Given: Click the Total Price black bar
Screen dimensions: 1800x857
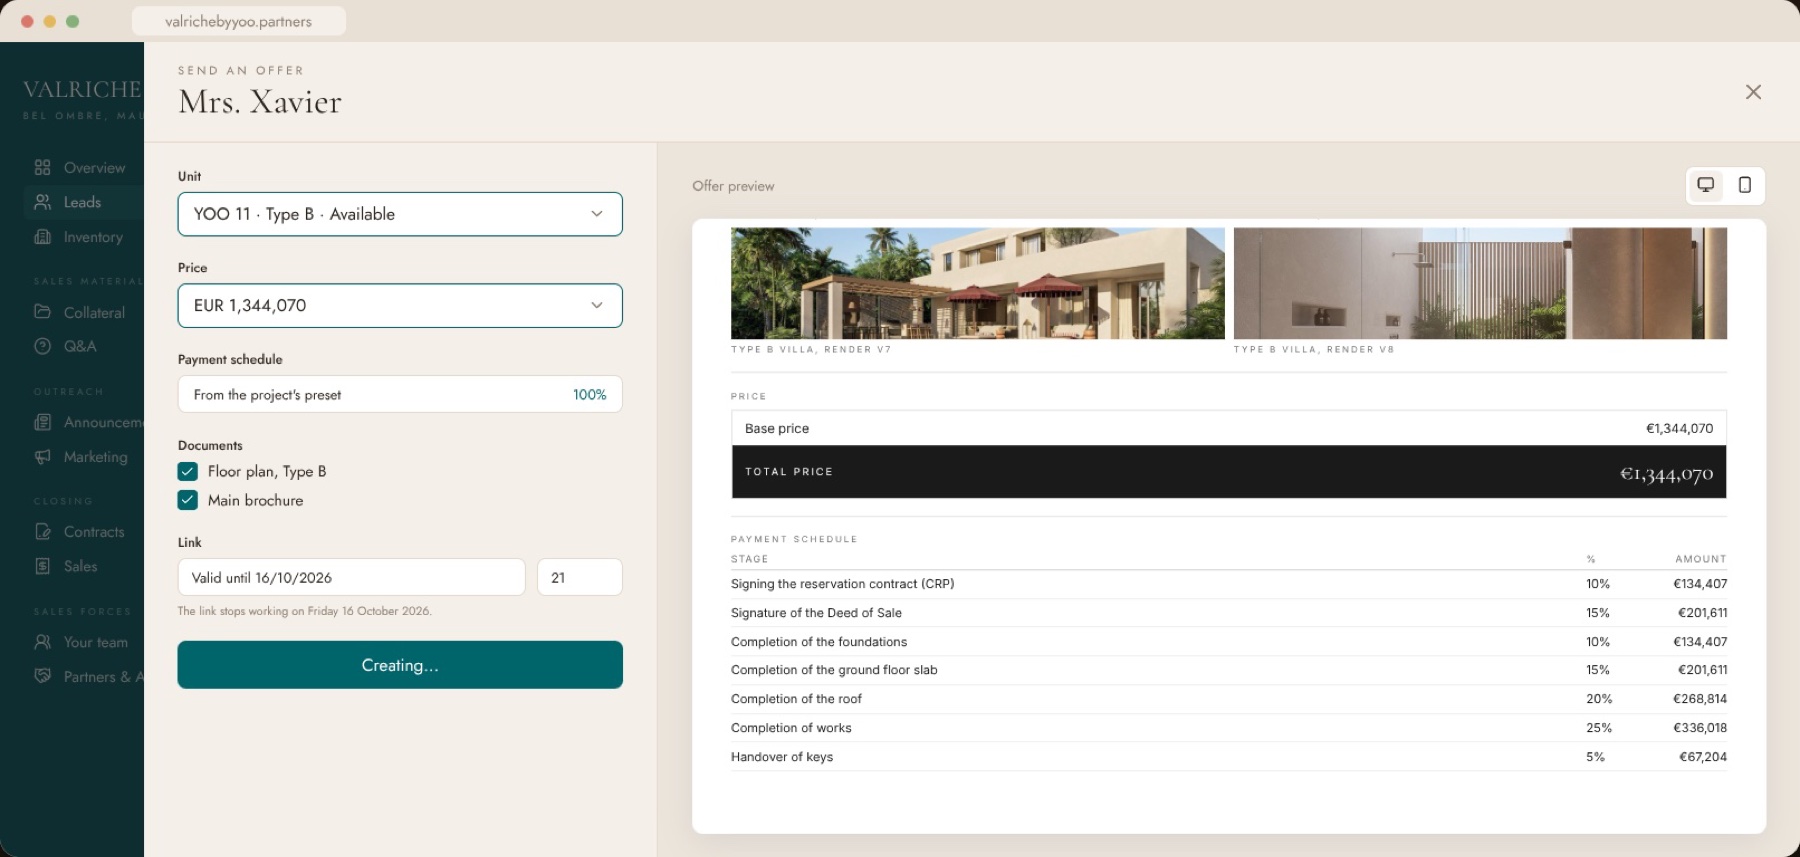Looking at the screenshot, I should (1229, 472).
